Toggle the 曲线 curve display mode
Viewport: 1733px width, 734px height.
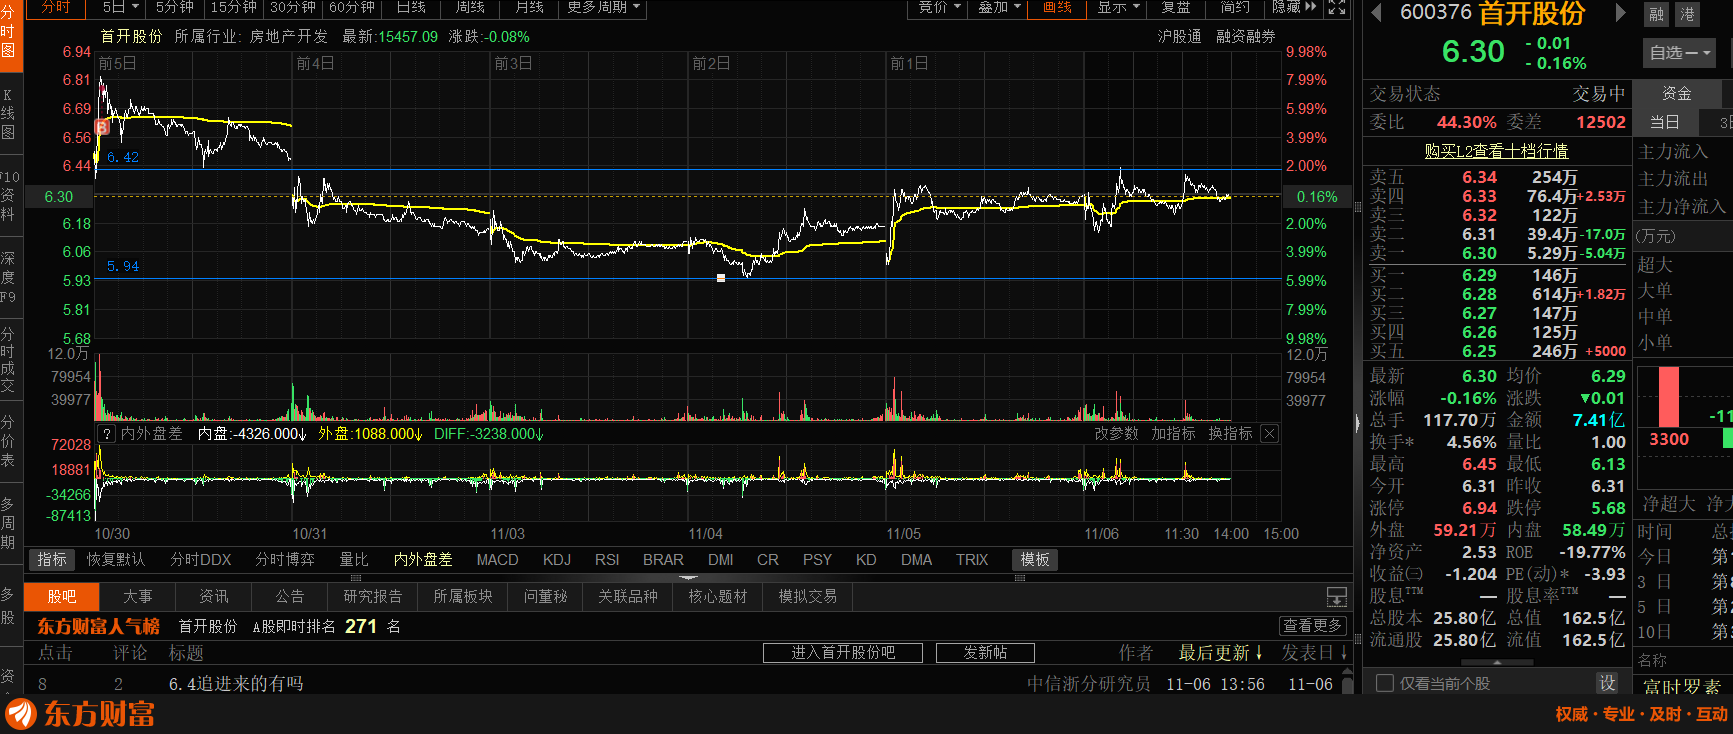[1057, 8]
